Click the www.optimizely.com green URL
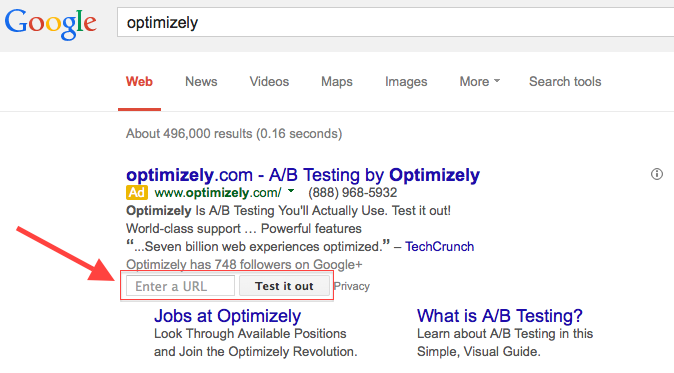 pyautogui.click(x=218, y=193)
